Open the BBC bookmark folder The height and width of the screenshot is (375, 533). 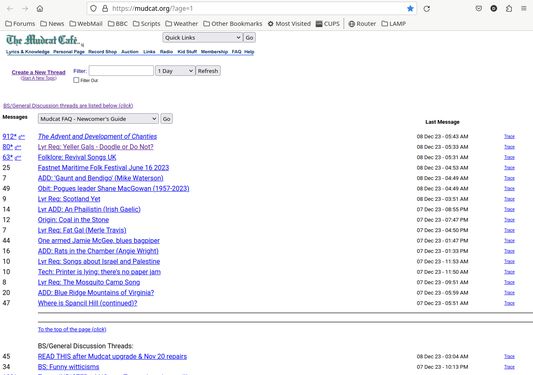118,23
